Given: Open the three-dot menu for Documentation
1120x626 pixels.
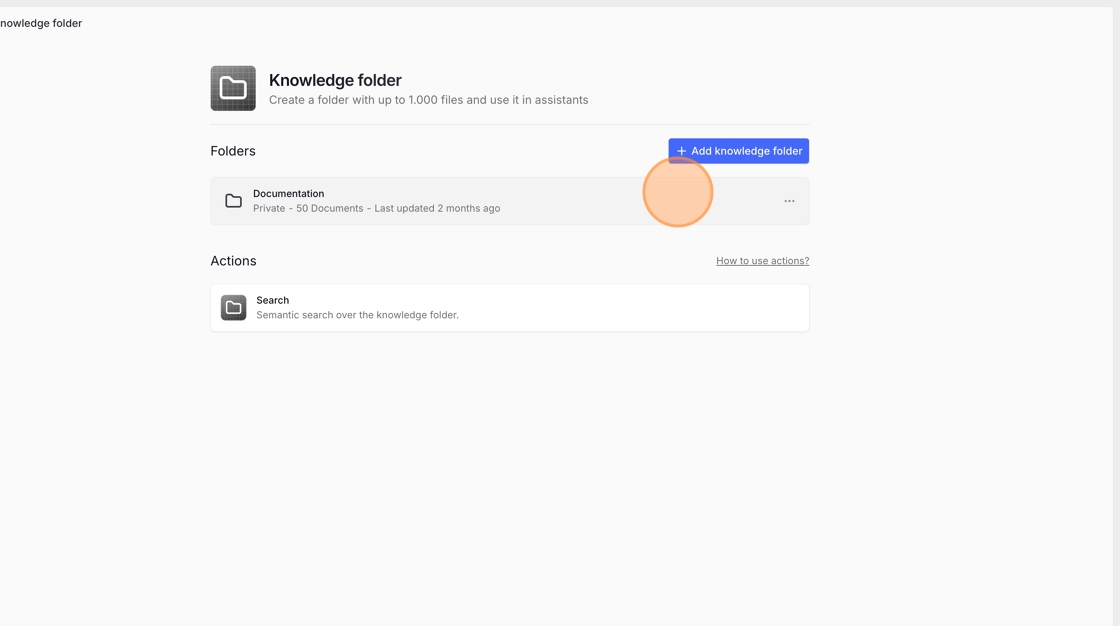Looking at the screenshot, I should [x=789, y=201].
